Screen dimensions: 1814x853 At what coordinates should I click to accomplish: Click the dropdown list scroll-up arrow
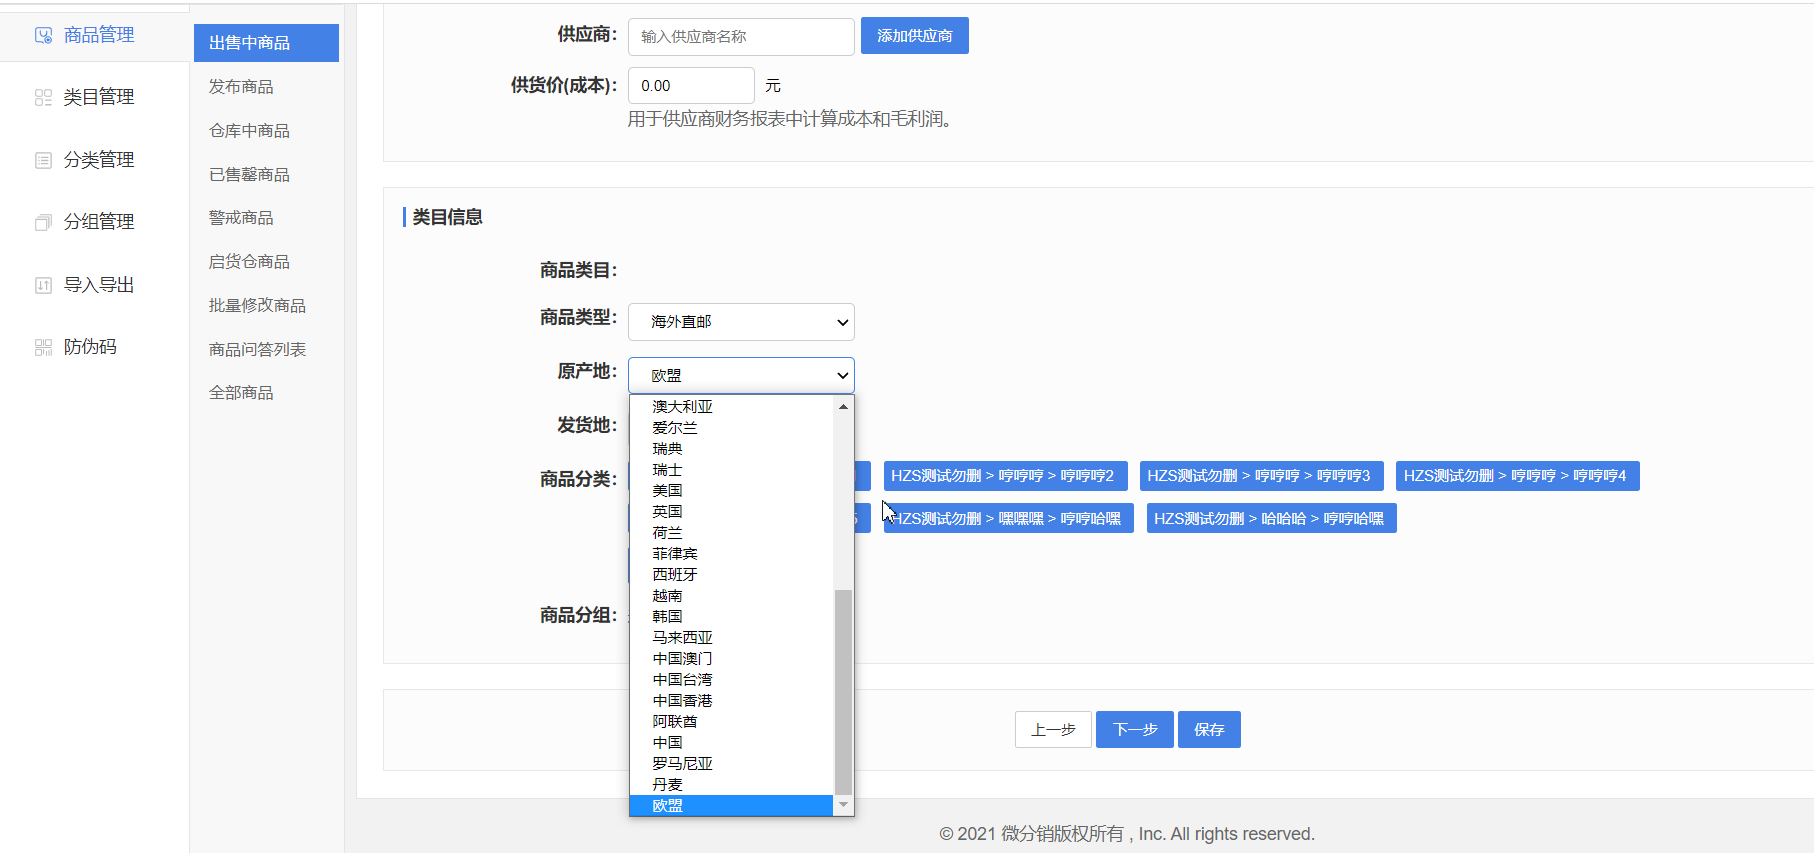[x=844, y=406]
